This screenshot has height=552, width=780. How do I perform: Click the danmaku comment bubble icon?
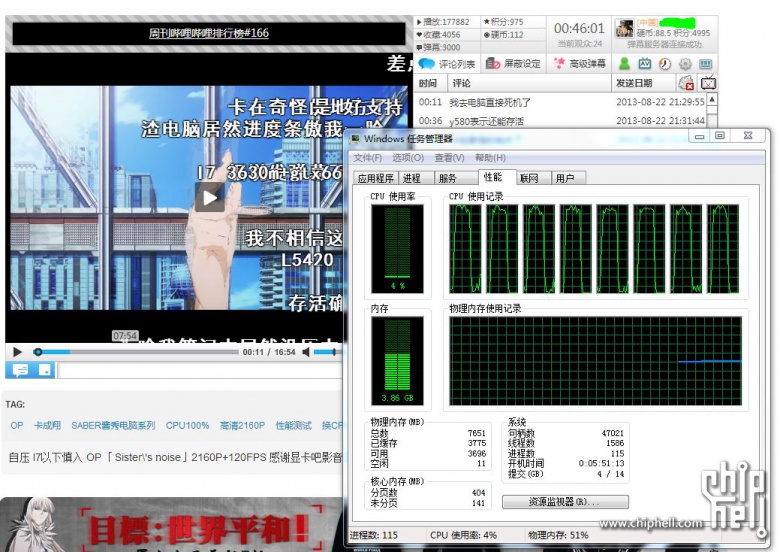pyautogui.click(x=20, y=370)
